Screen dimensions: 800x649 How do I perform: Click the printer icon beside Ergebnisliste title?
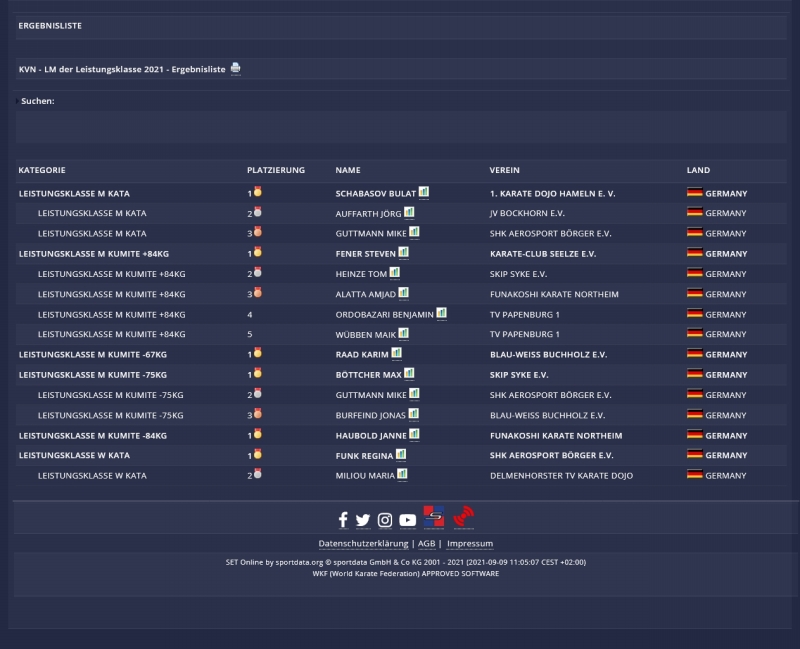236,68
